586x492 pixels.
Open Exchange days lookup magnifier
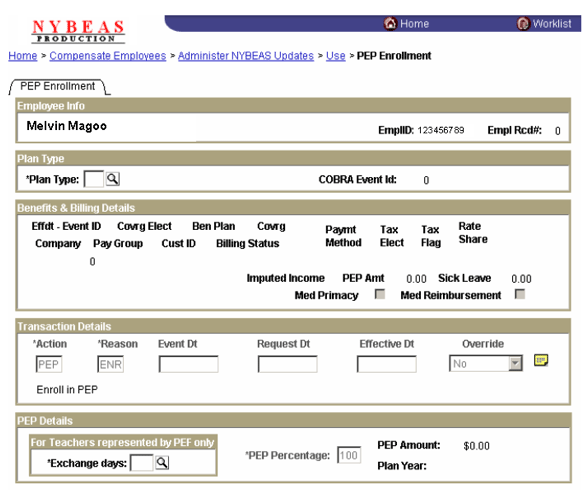[162, 462]
